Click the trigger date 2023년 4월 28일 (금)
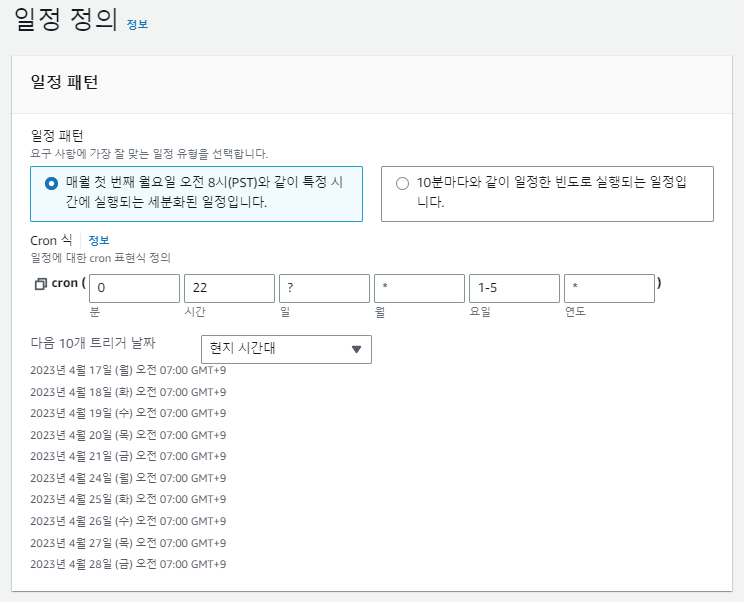 pos(128,565)
